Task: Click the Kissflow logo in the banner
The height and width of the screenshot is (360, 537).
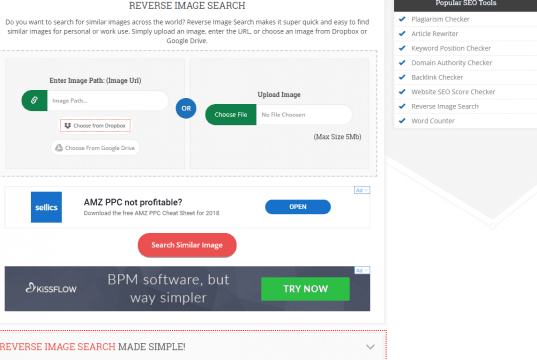Action: (x=51, y=288)
